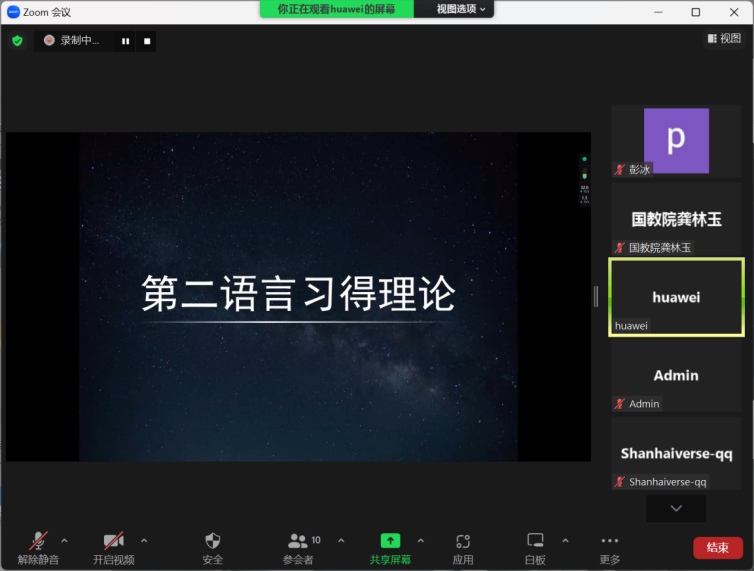754x571 pixels.
Task: Open the Apps (应用) panel
Action: tap(462, 547)
